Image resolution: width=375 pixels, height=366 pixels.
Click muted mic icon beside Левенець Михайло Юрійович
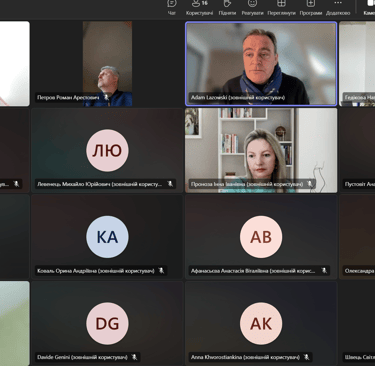170,184
